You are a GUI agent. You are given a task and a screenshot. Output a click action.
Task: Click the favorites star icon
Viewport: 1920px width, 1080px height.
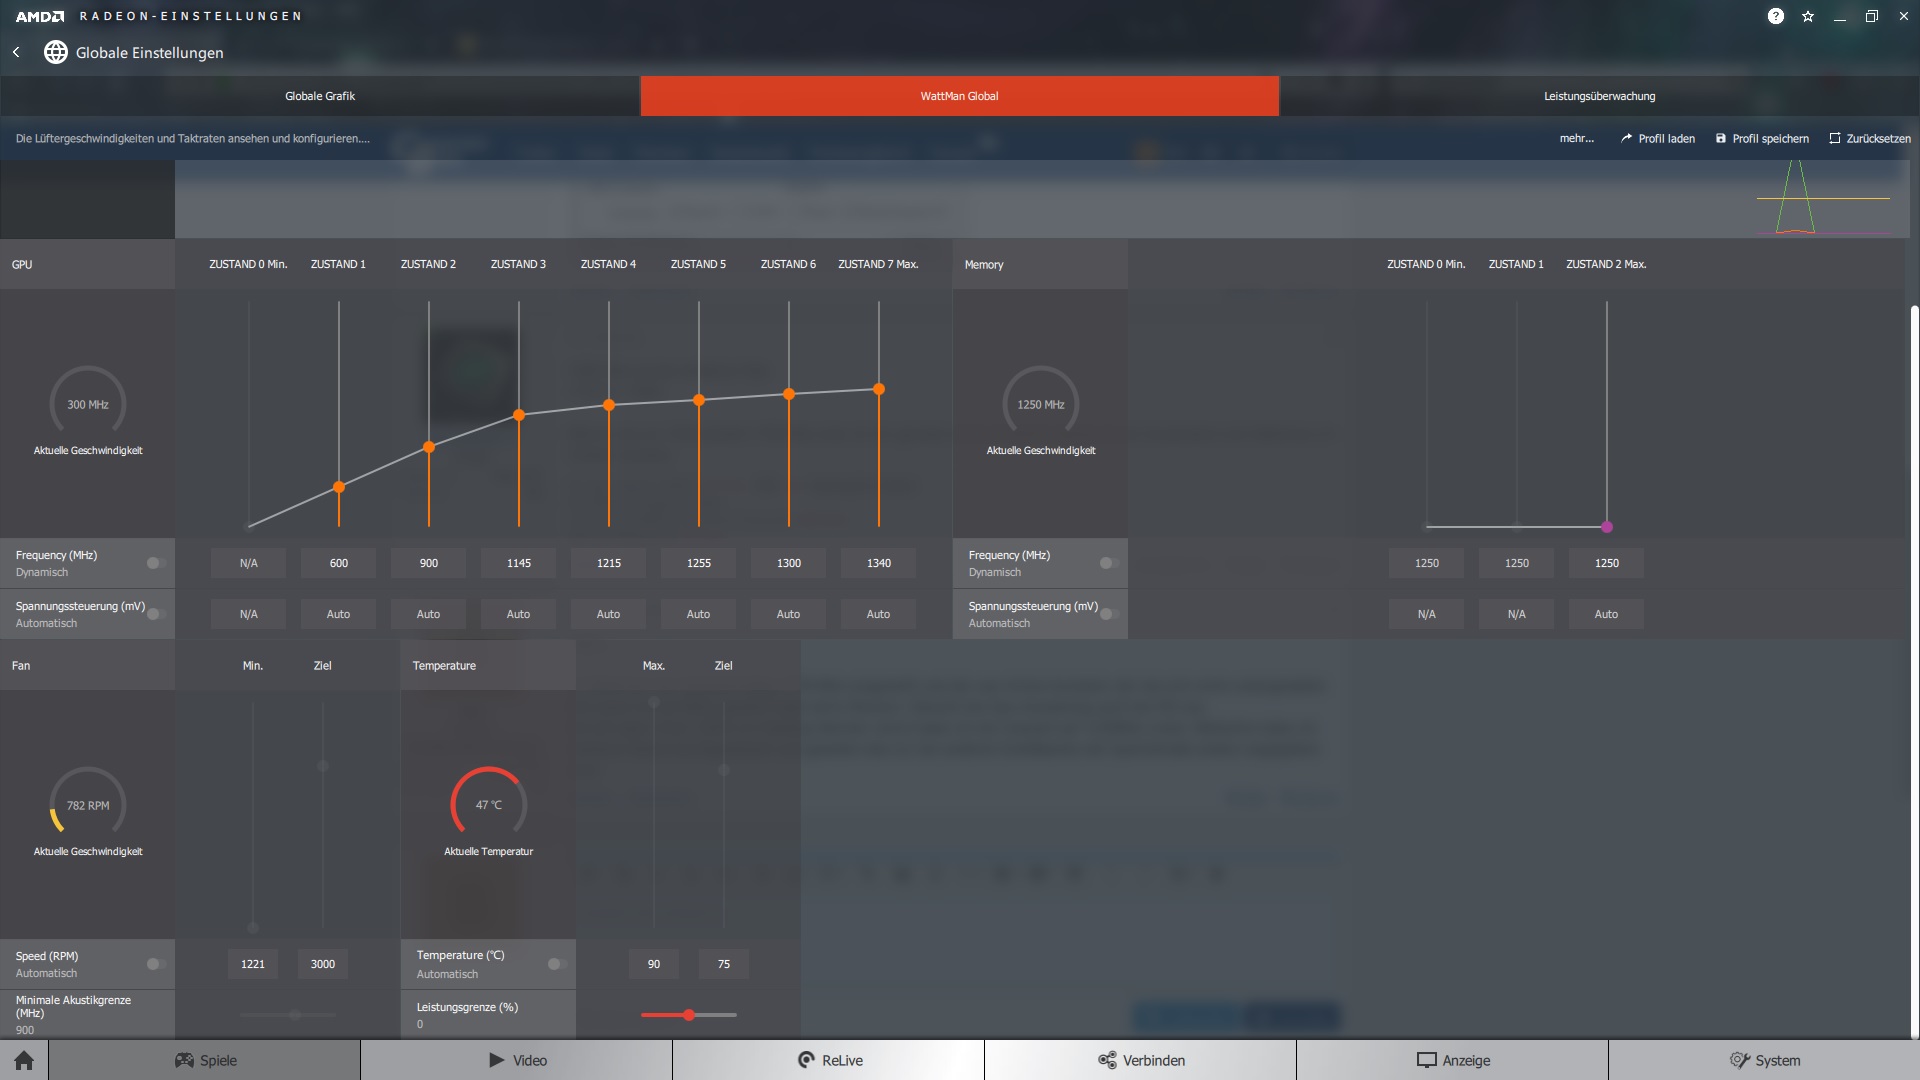1808,16
